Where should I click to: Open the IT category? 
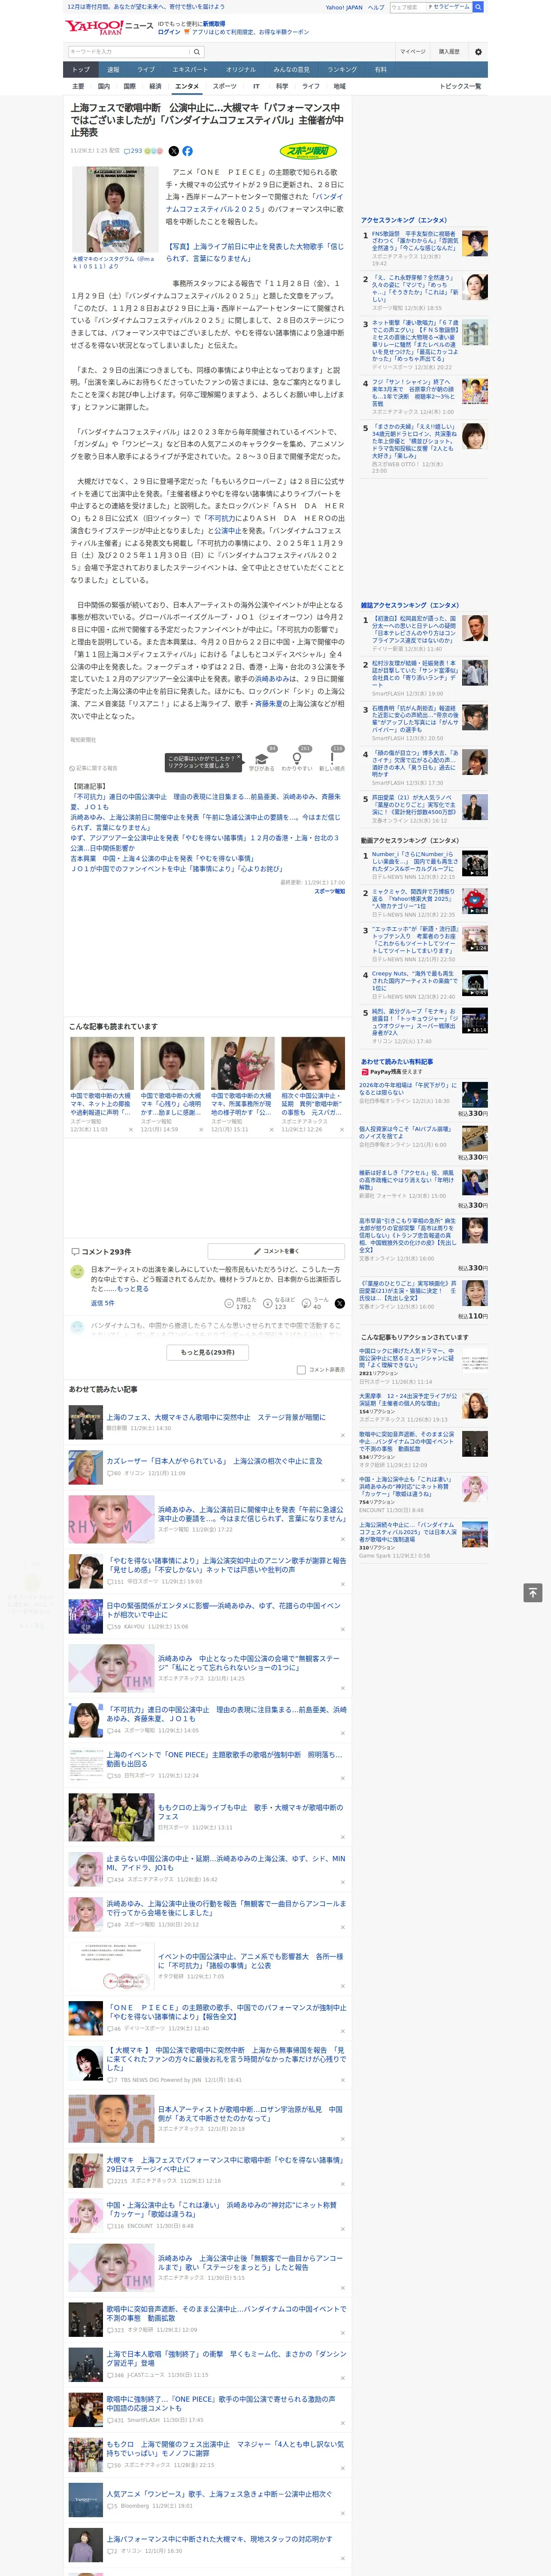tap(256, 86)
